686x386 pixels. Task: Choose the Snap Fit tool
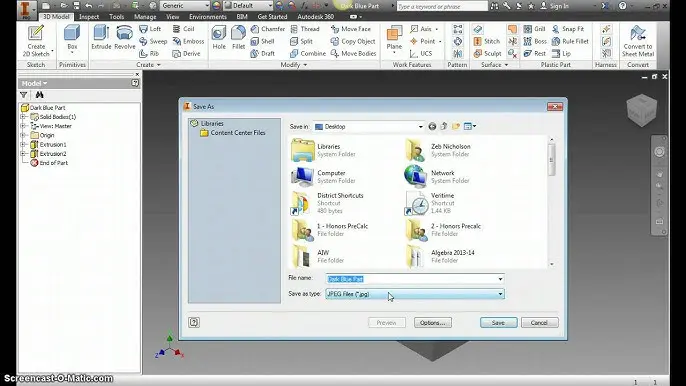click(x=568, y=29)
